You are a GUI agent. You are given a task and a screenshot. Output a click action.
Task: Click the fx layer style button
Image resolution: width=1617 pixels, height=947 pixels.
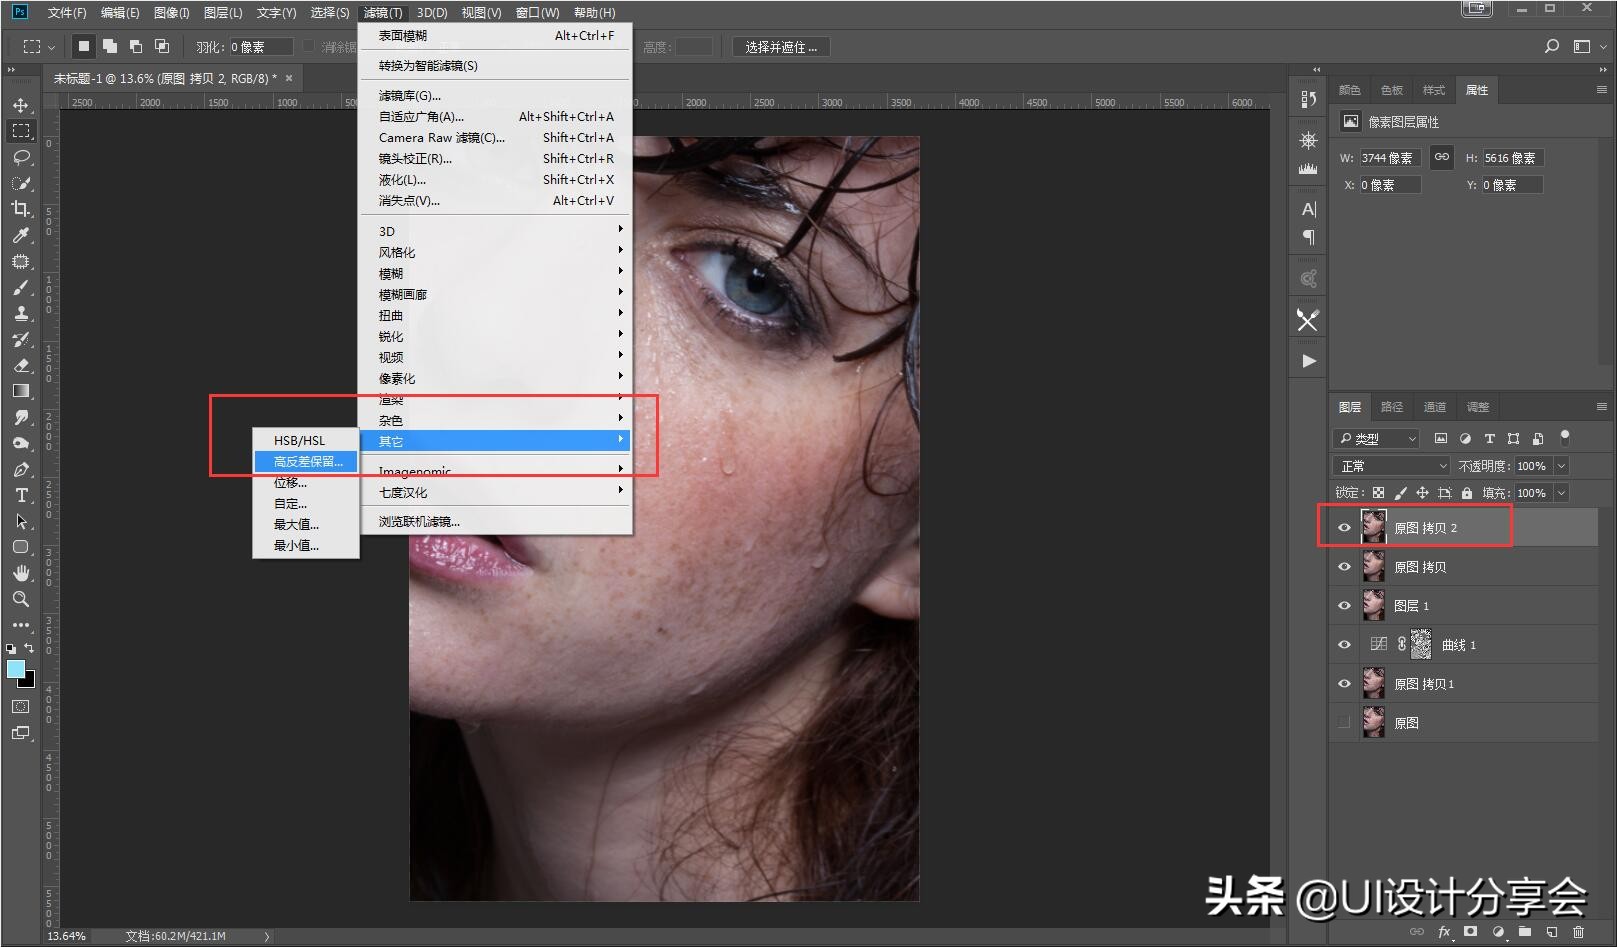tap(1445, 931)
